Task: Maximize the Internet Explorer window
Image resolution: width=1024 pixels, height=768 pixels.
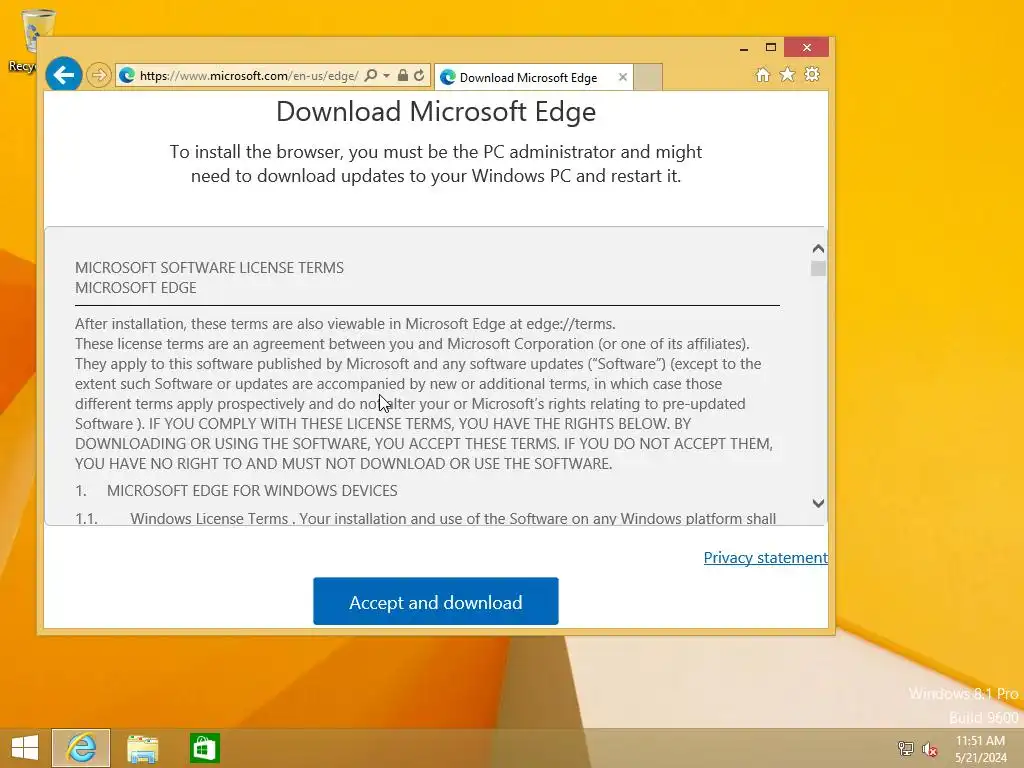Action: pyautogui.click(x=771, y=48)
